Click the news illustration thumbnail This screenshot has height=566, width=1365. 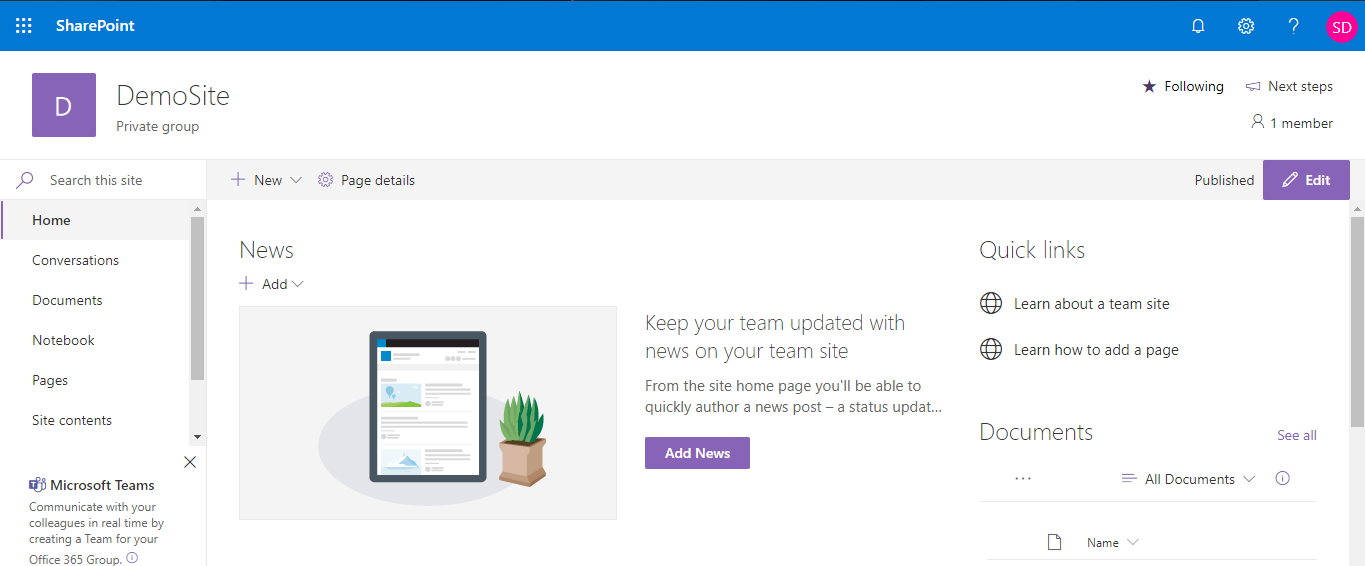point(428,413)
